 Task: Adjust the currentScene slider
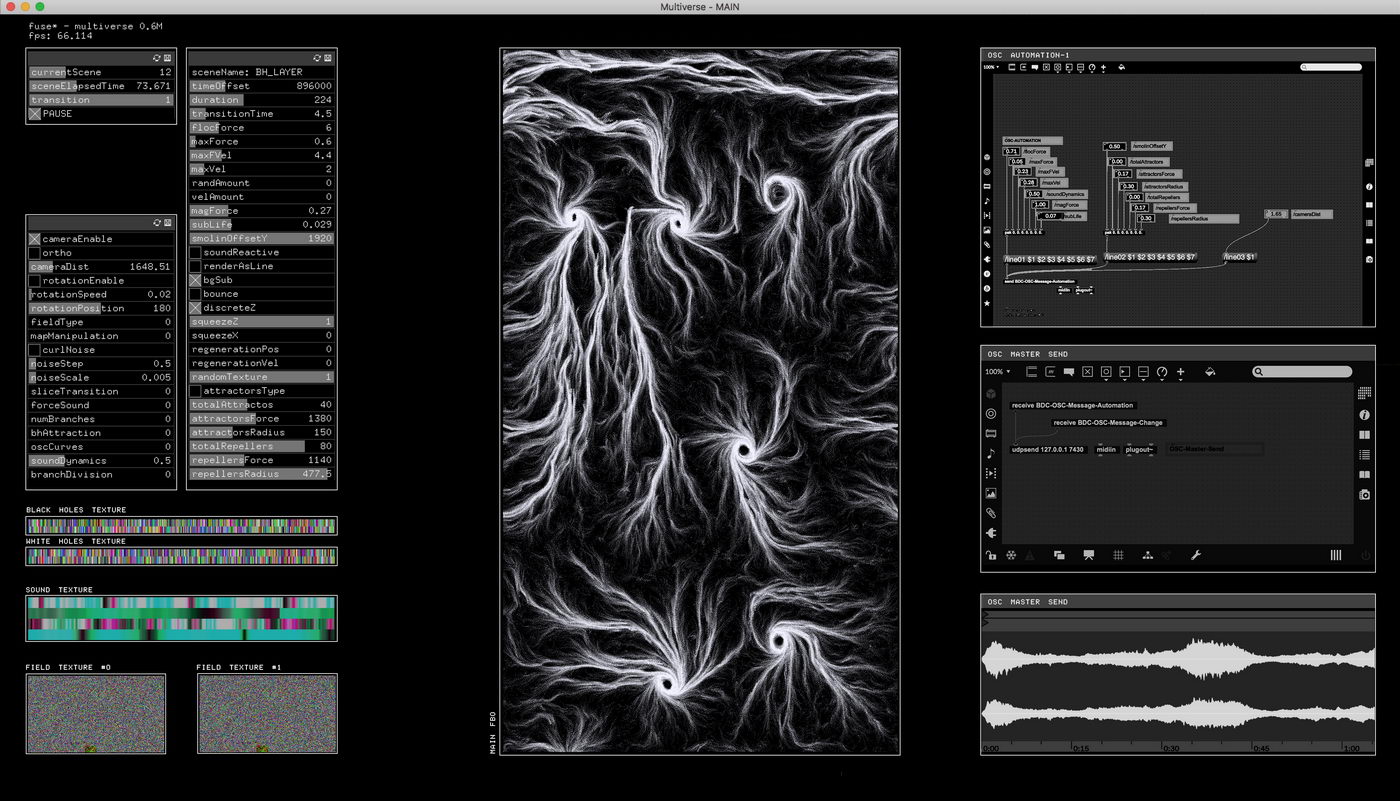101,73
